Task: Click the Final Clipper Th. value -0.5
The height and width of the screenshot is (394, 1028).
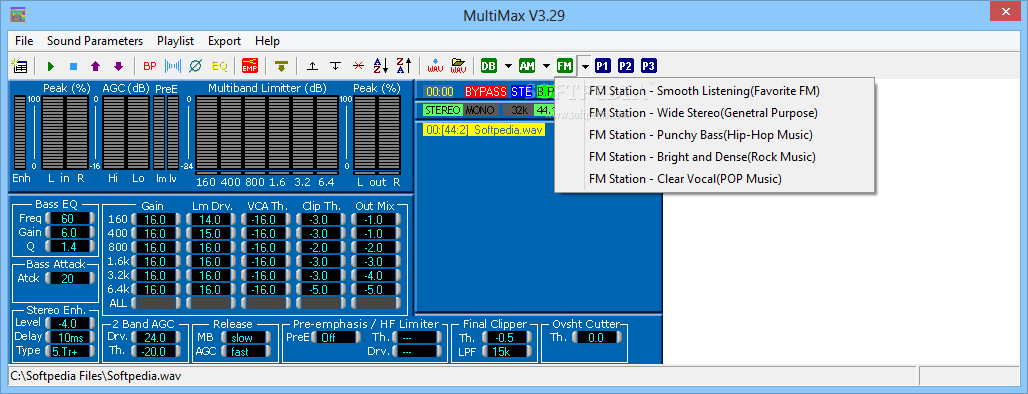Action: (x=507, y=337)
